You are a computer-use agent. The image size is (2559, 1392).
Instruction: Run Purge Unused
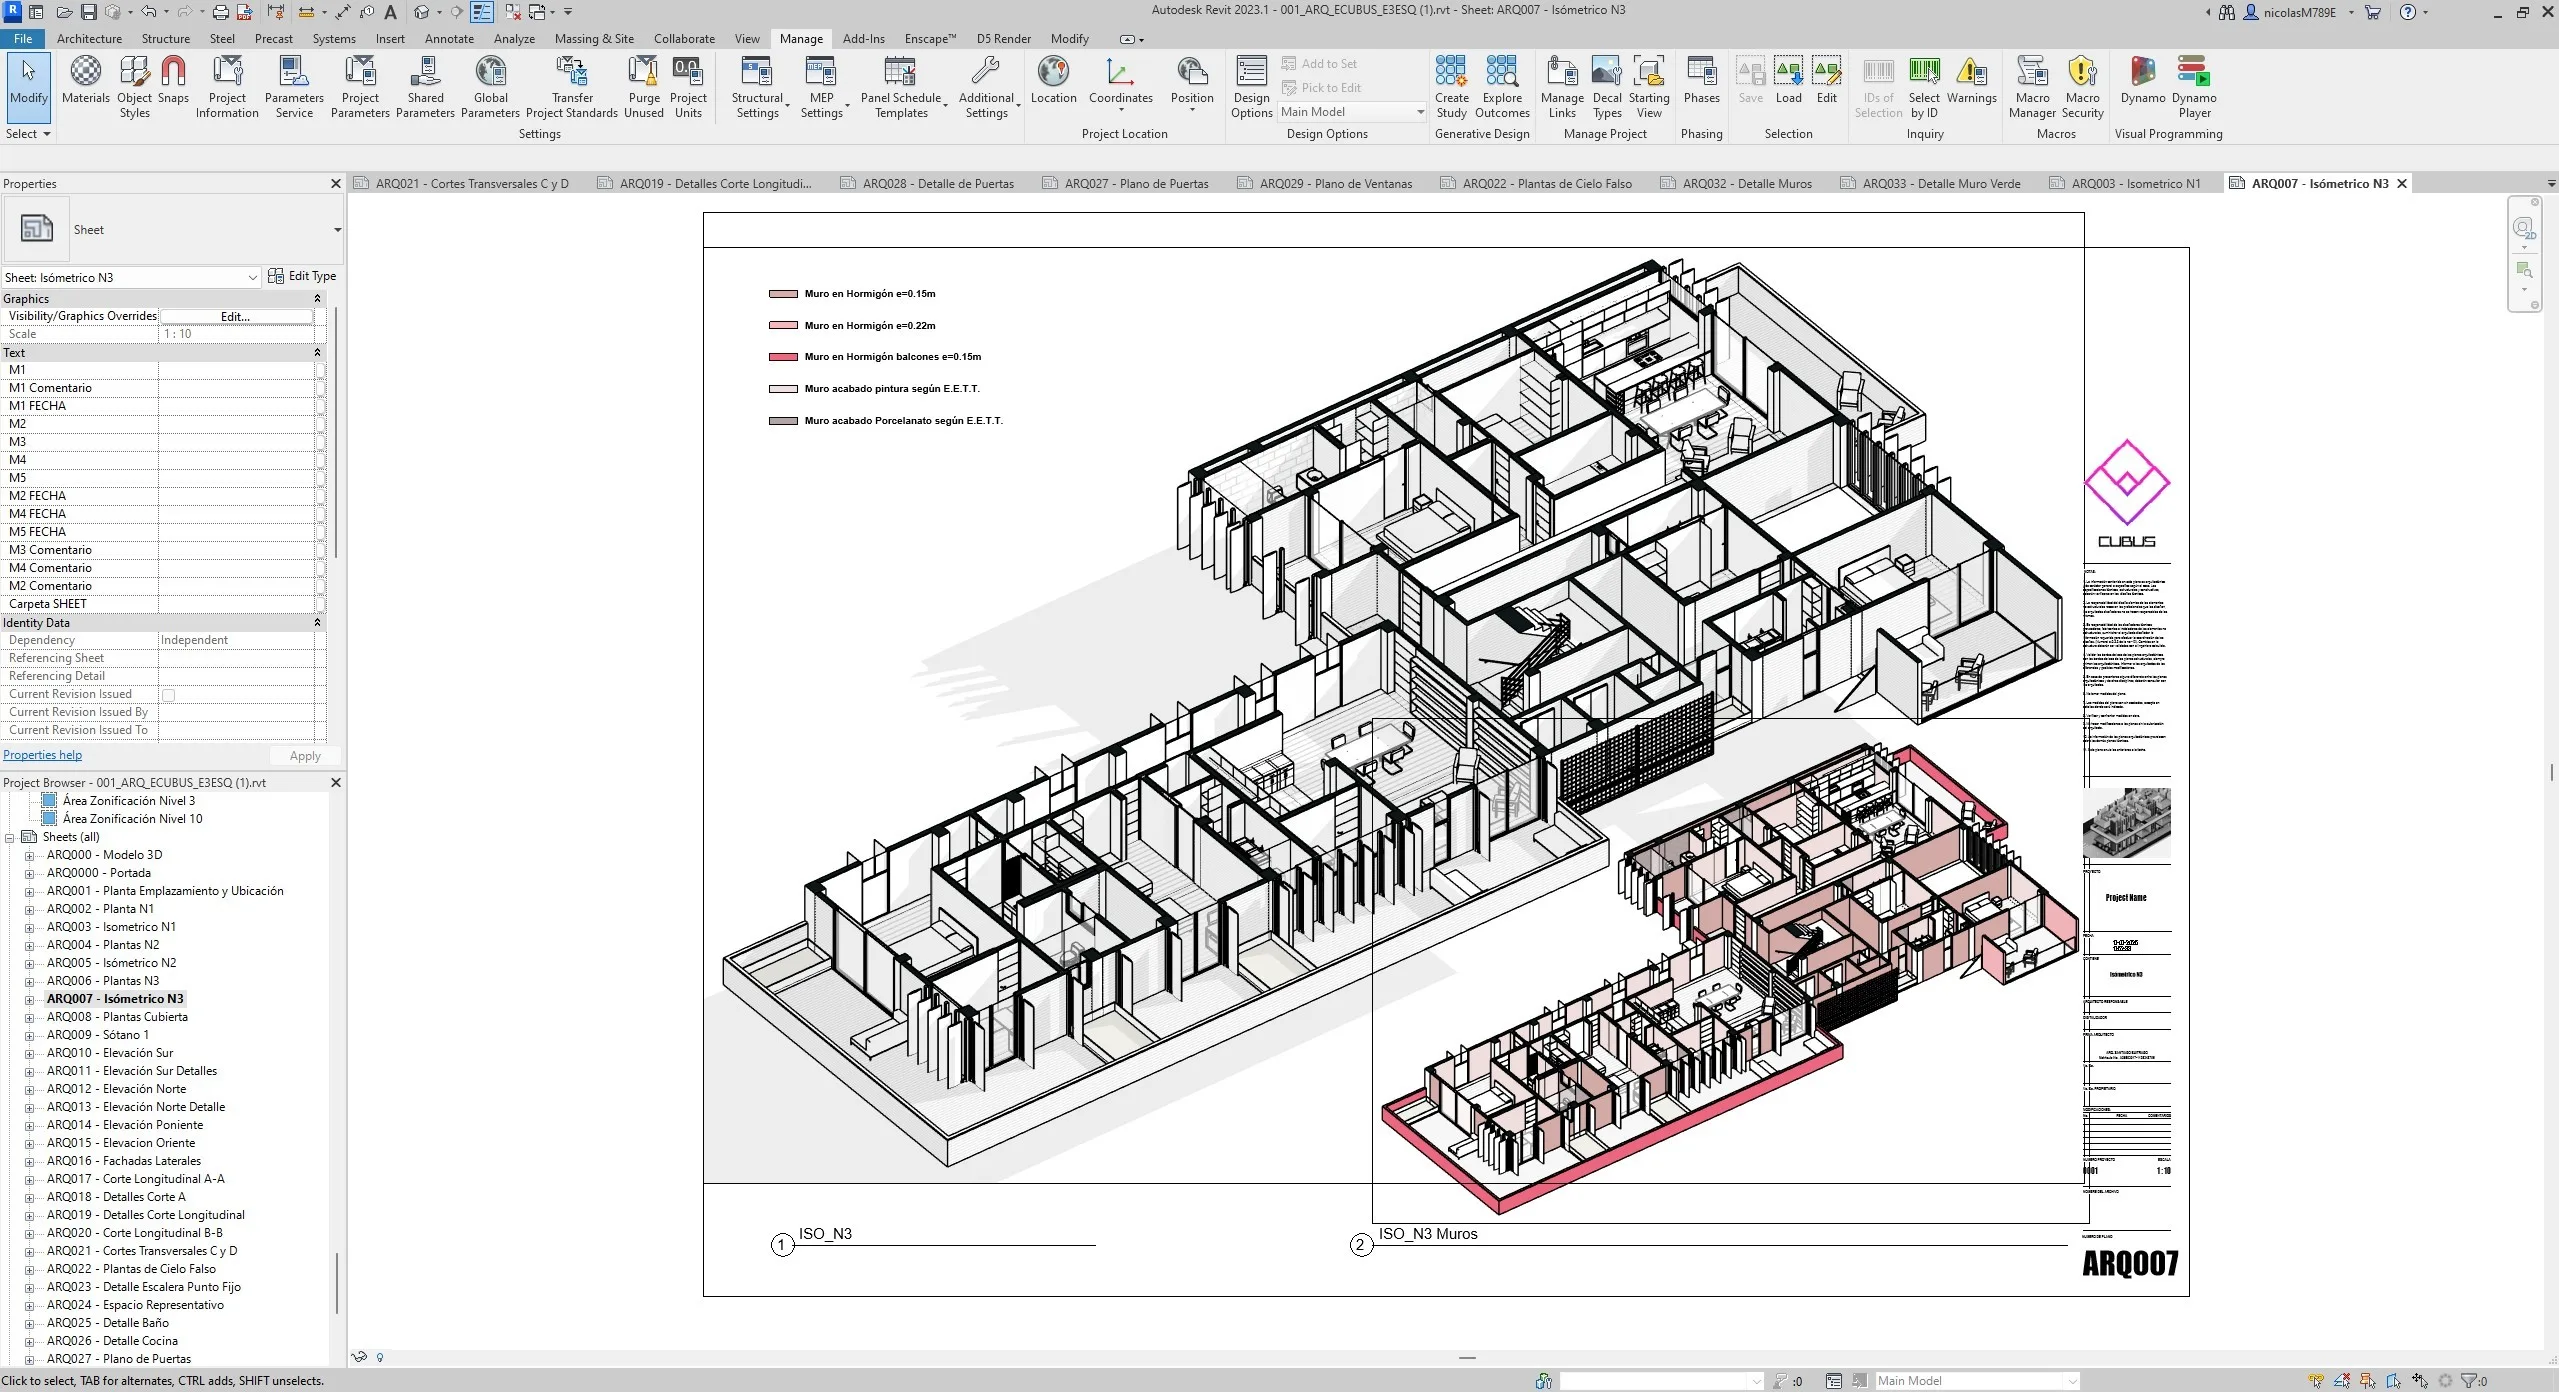pos(644,87)
